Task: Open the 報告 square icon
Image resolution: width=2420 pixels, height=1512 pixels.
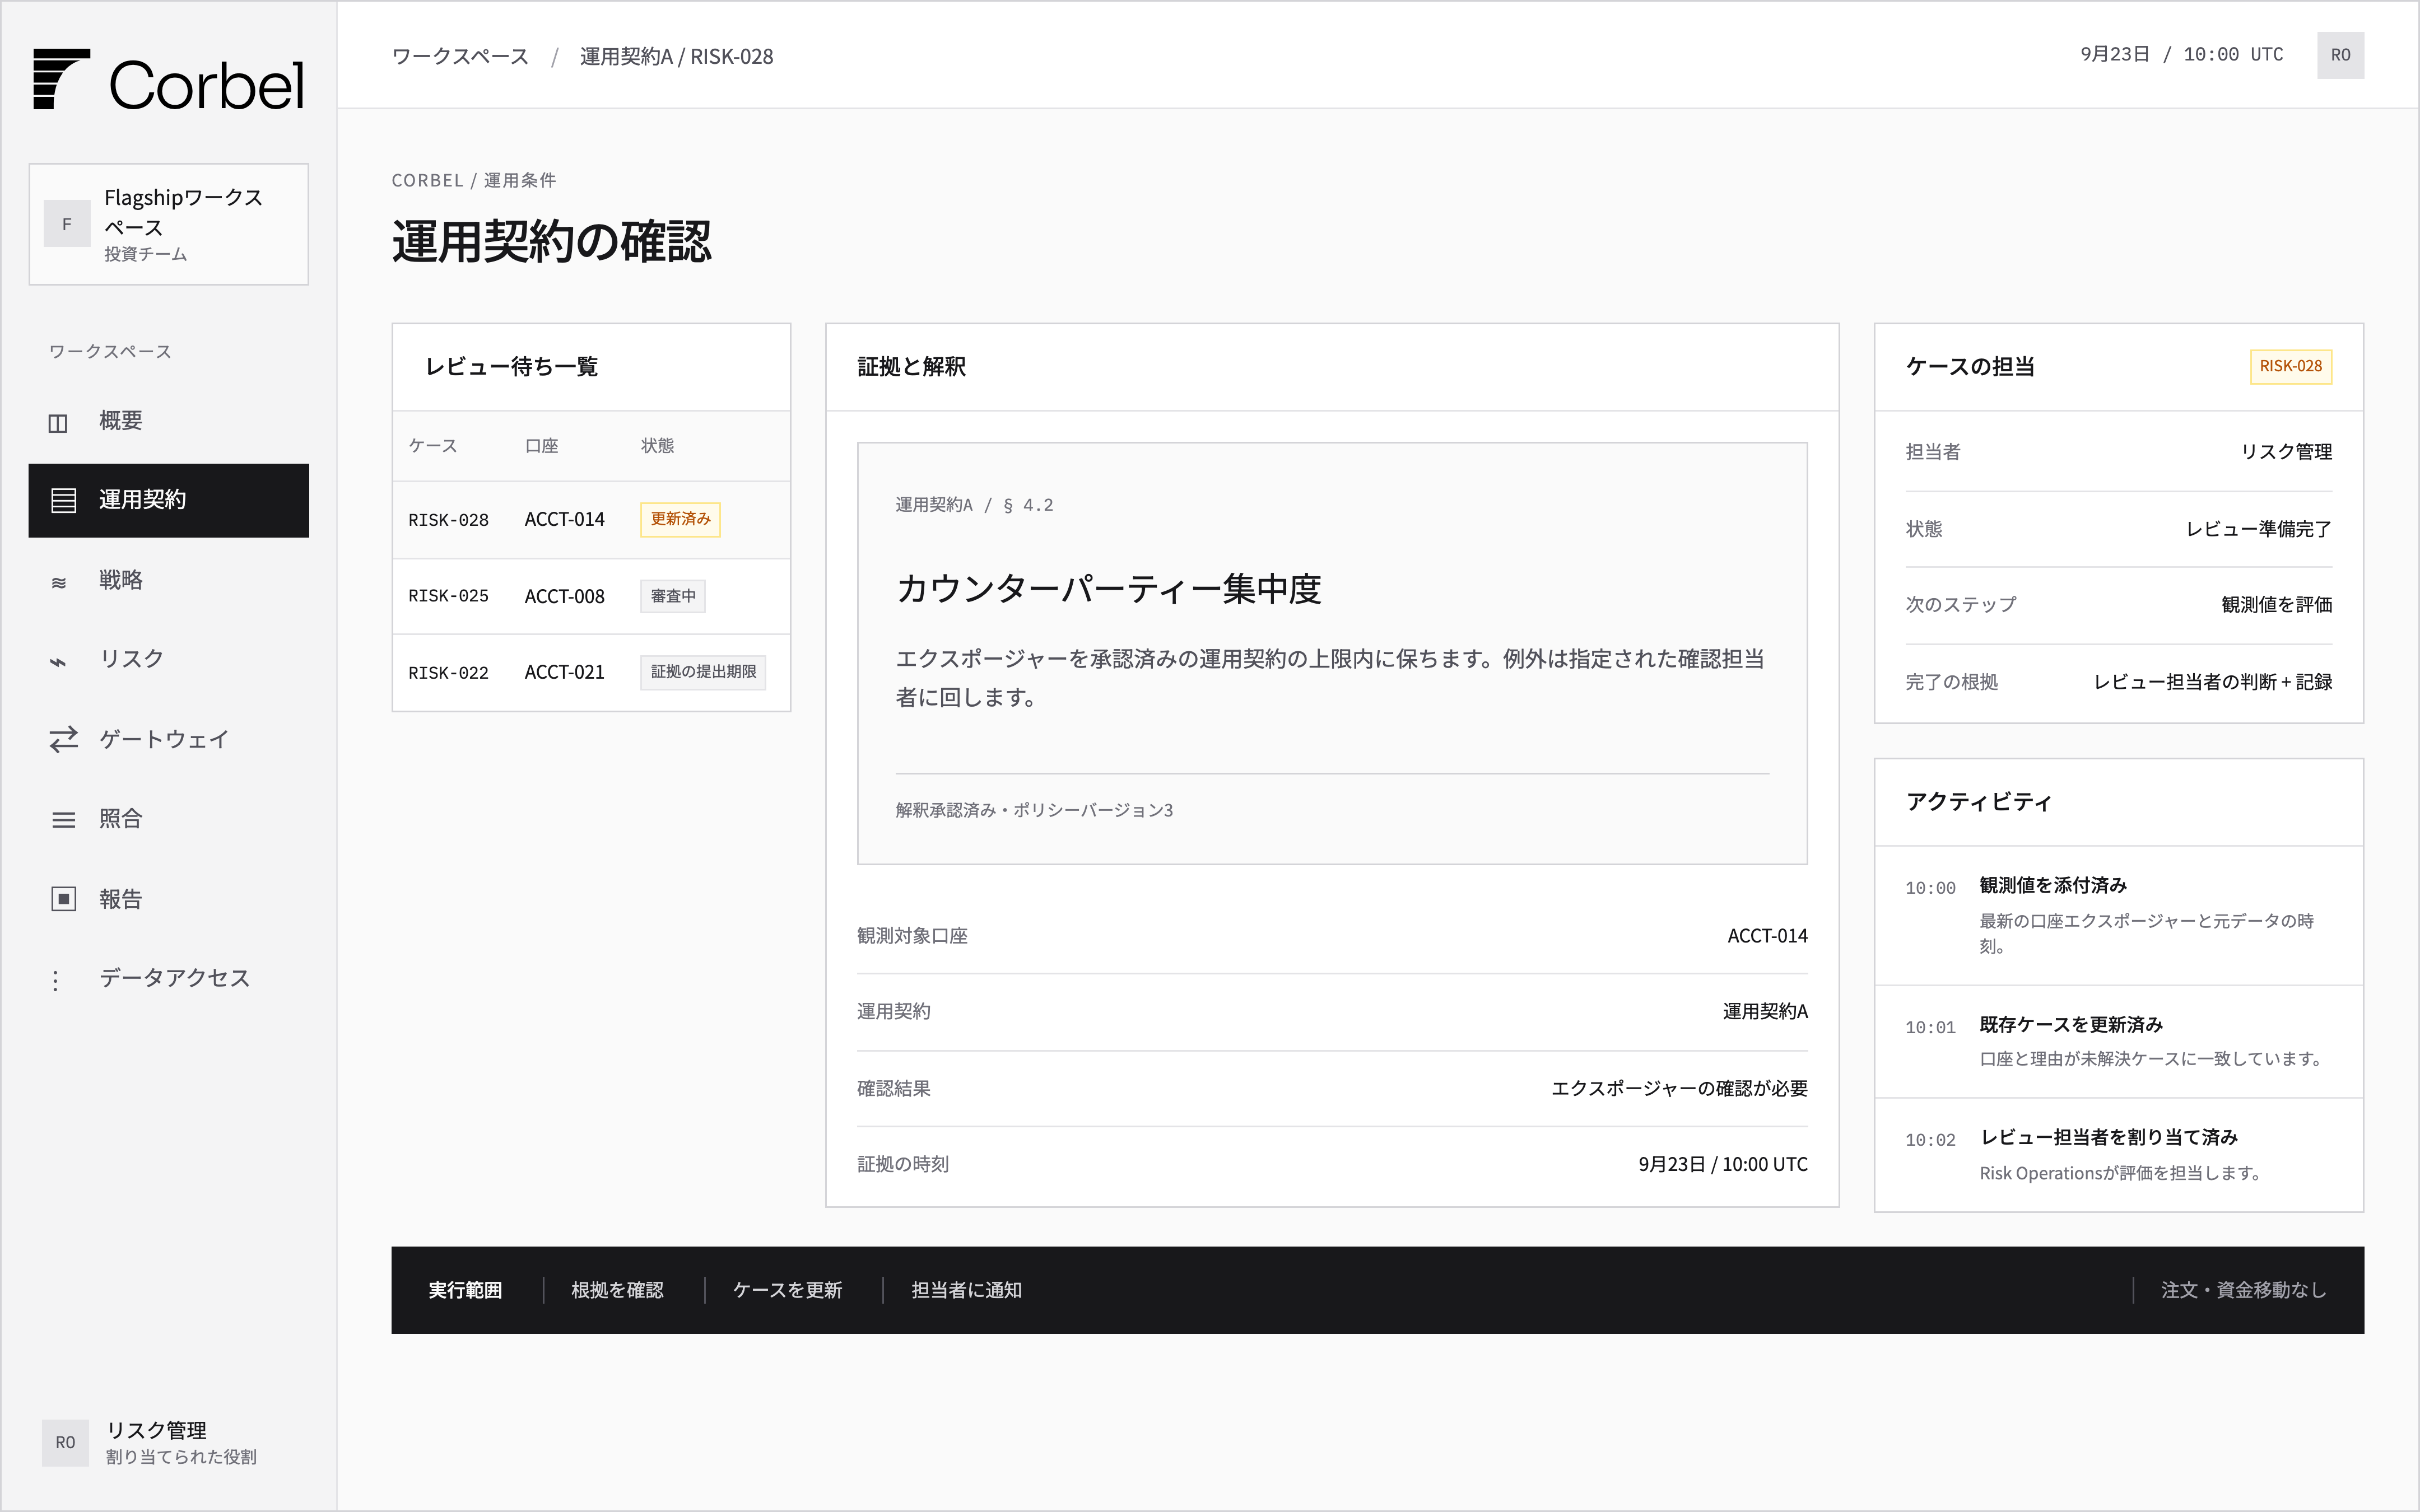Action: [63, 899]
